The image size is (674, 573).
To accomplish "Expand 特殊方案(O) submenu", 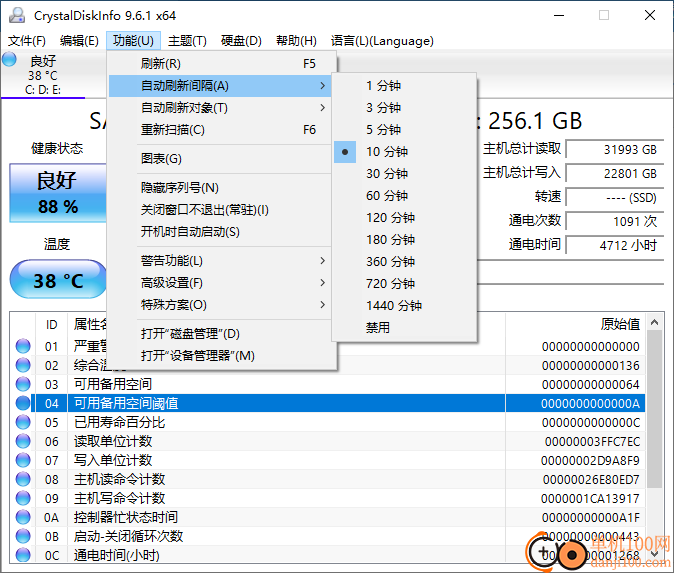I will point(220,305).
